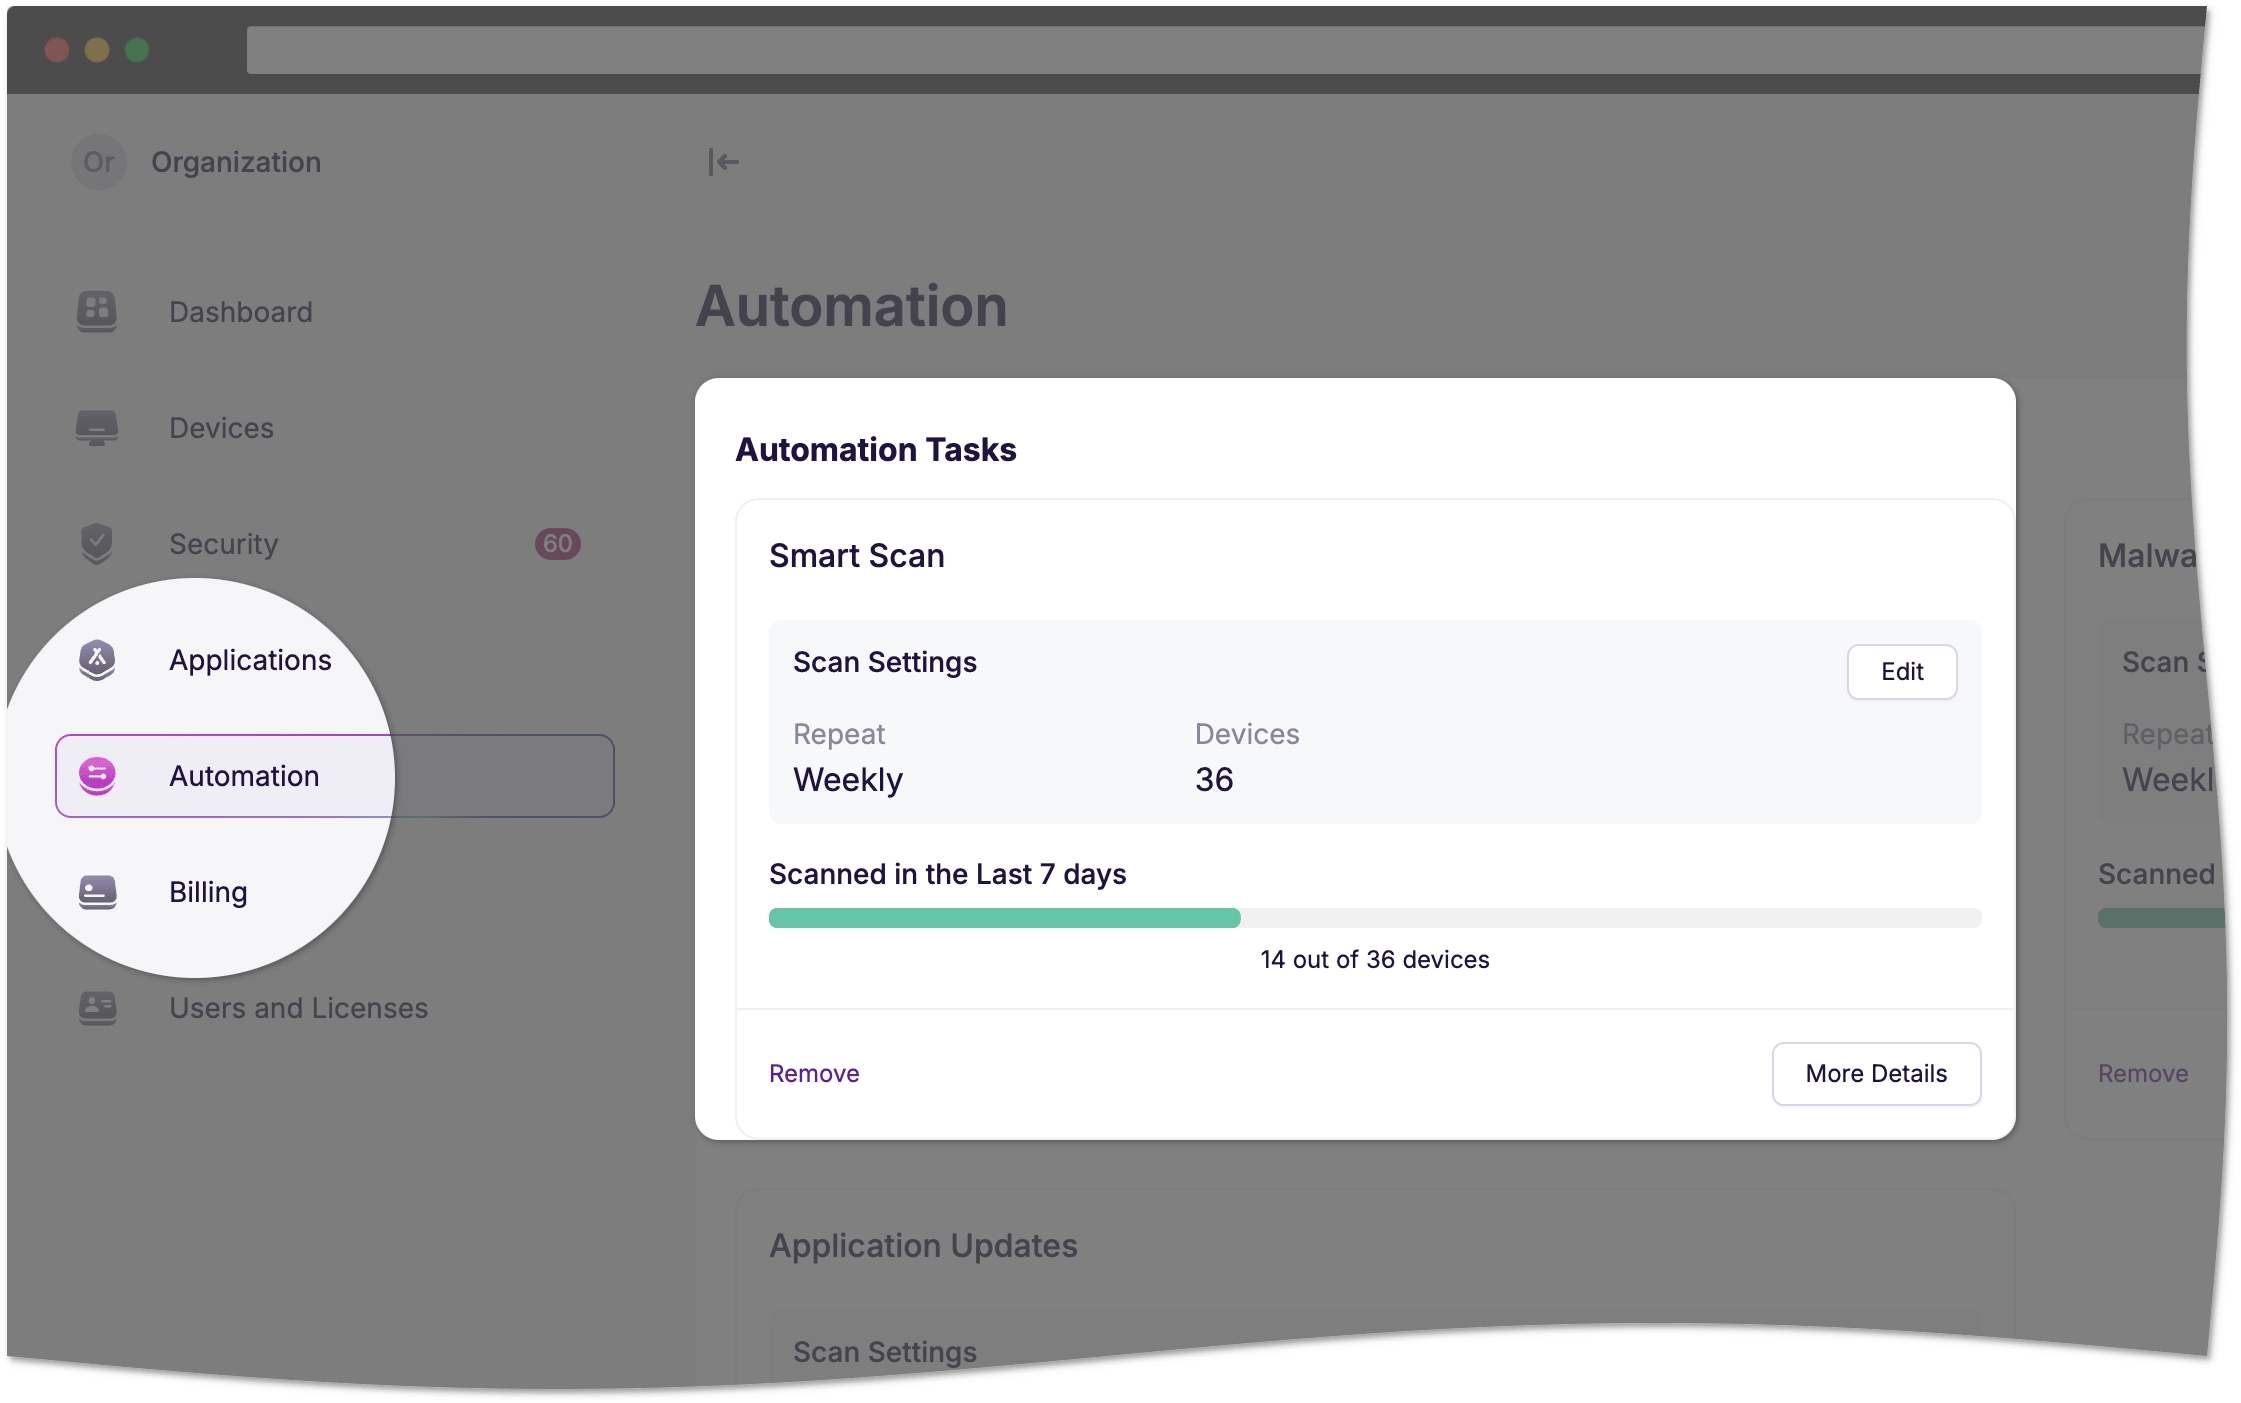Click the yellow minimize window button

click(x=97, y=49)
